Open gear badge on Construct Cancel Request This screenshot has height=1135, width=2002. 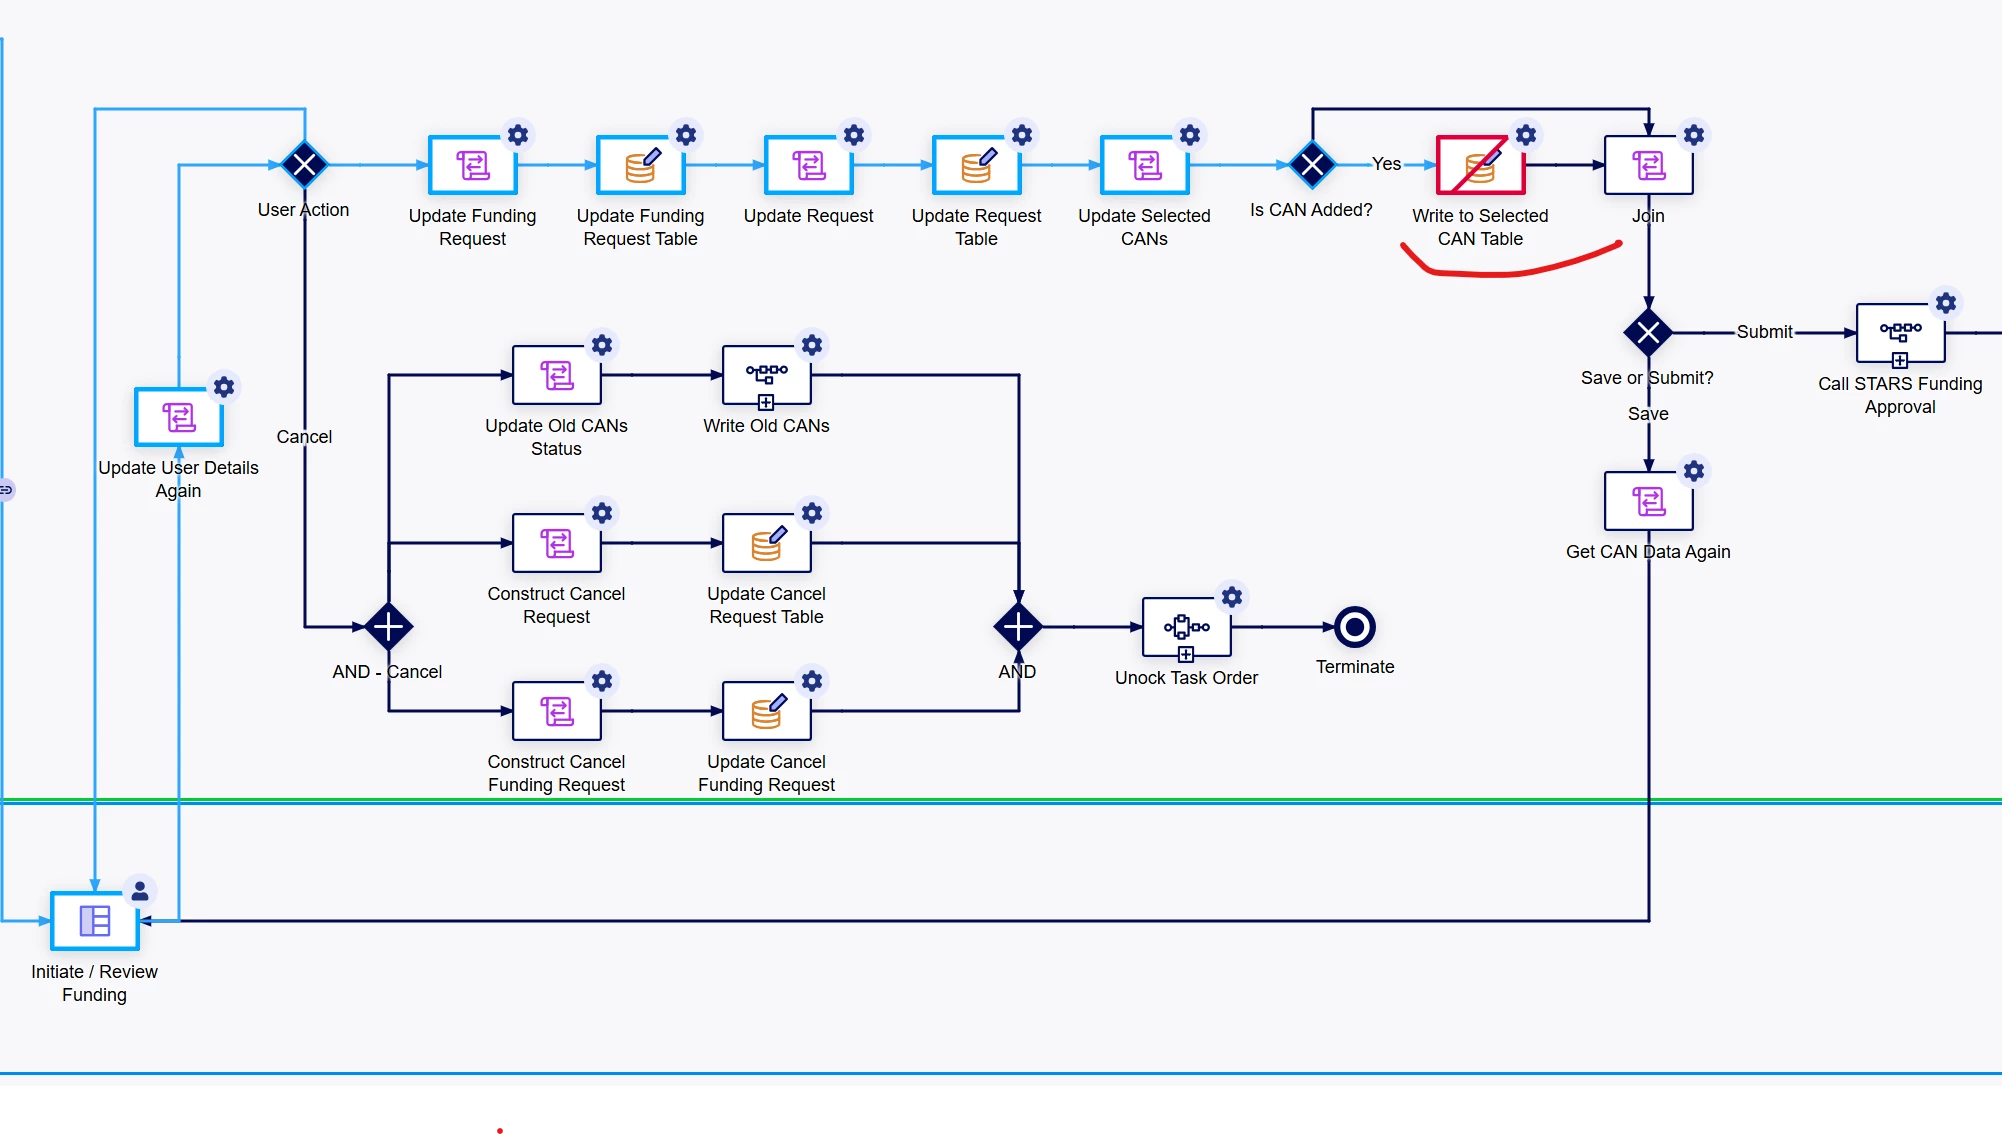point(602,513)
